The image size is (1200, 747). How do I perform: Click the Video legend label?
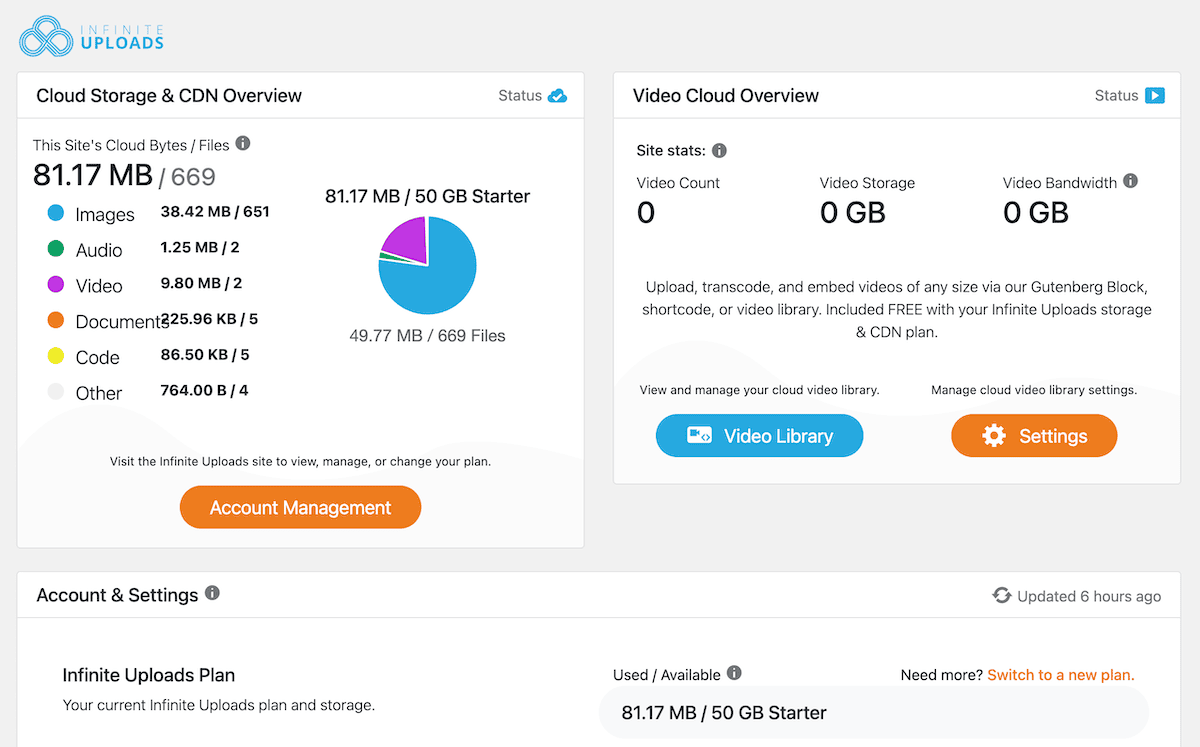click(99, 286)
